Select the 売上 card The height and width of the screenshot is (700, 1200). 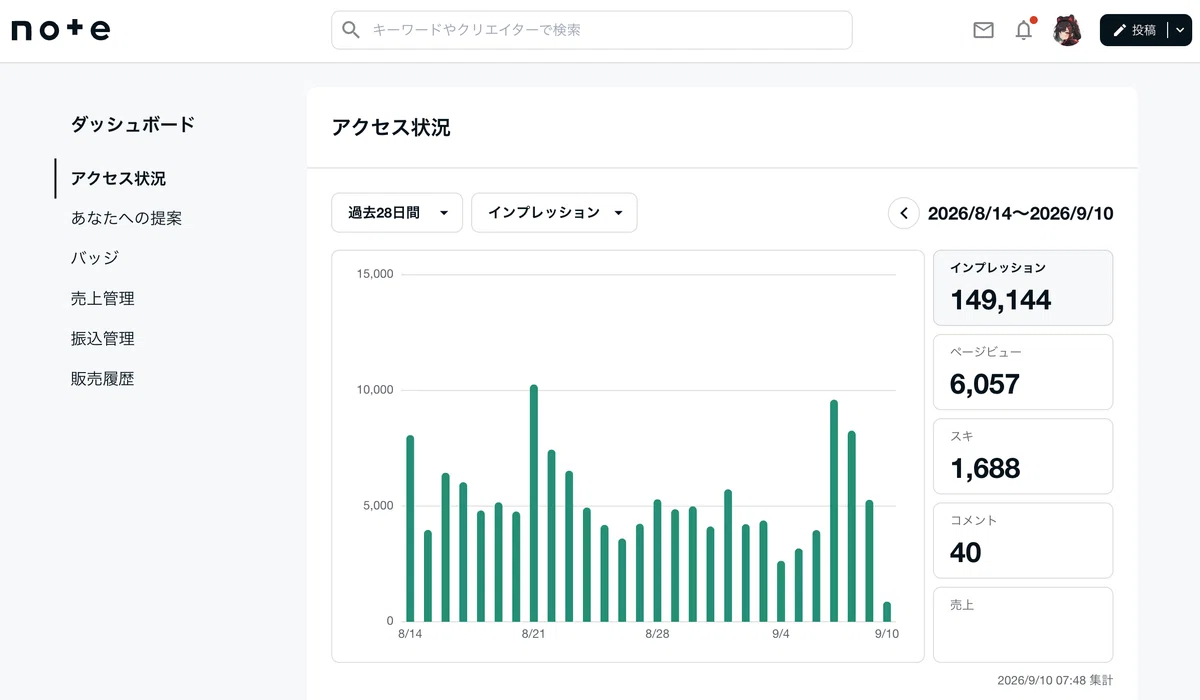[x=1023, y=624]
